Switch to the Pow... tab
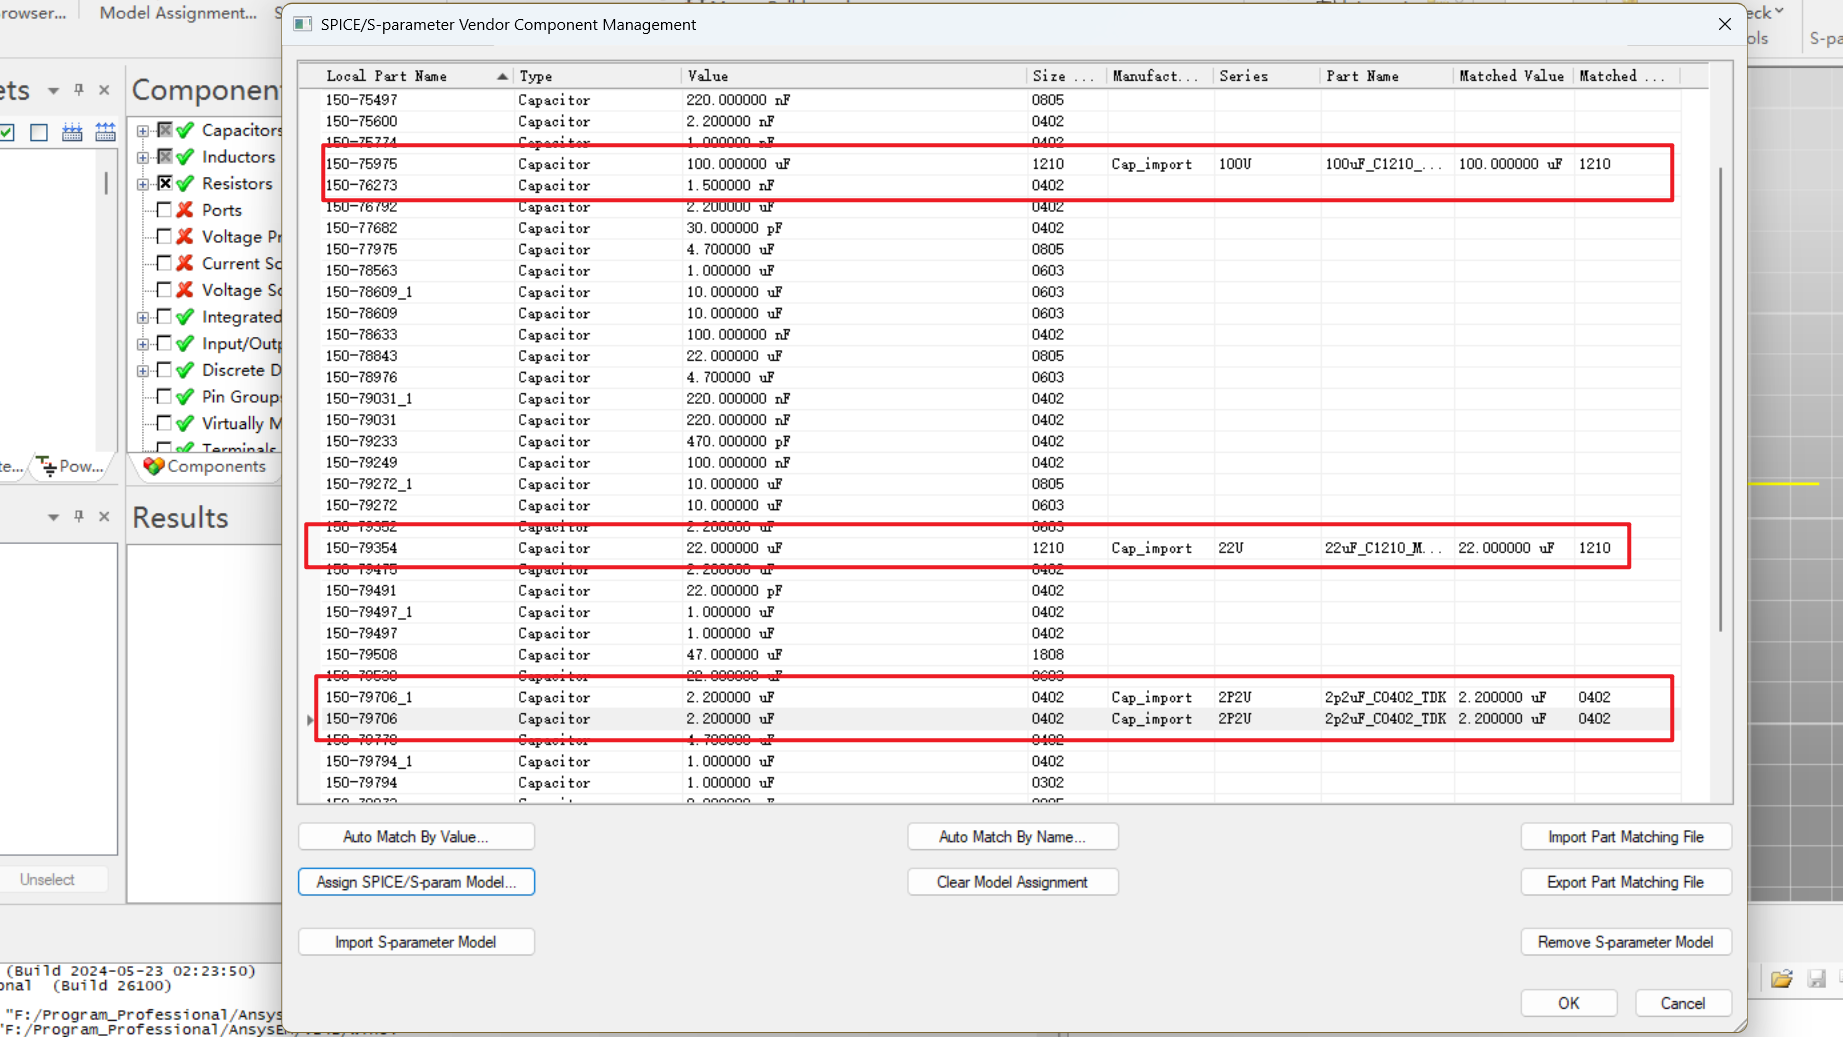This screenshot has height=1037, width=1843. tap(71, 466)
